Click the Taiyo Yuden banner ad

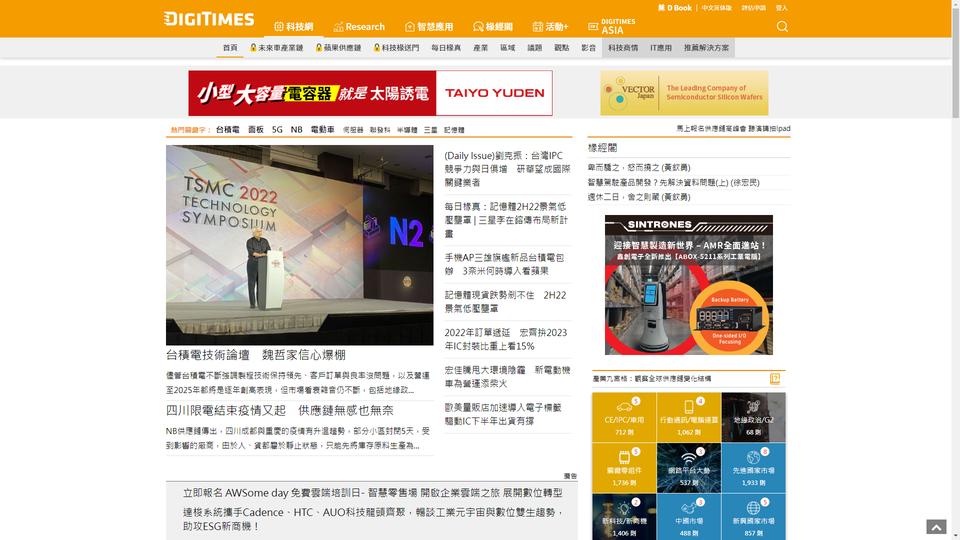(x=370, y=93)
